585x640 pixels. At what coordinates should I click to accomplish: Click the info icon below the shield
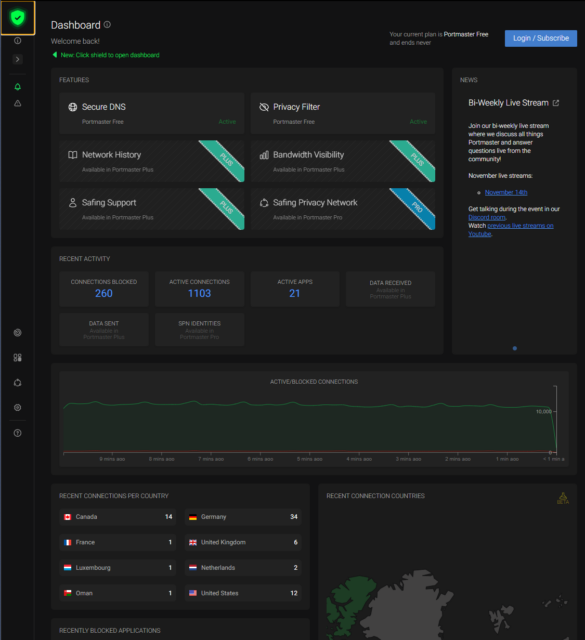pyautogui.click(x=18, y=41)
